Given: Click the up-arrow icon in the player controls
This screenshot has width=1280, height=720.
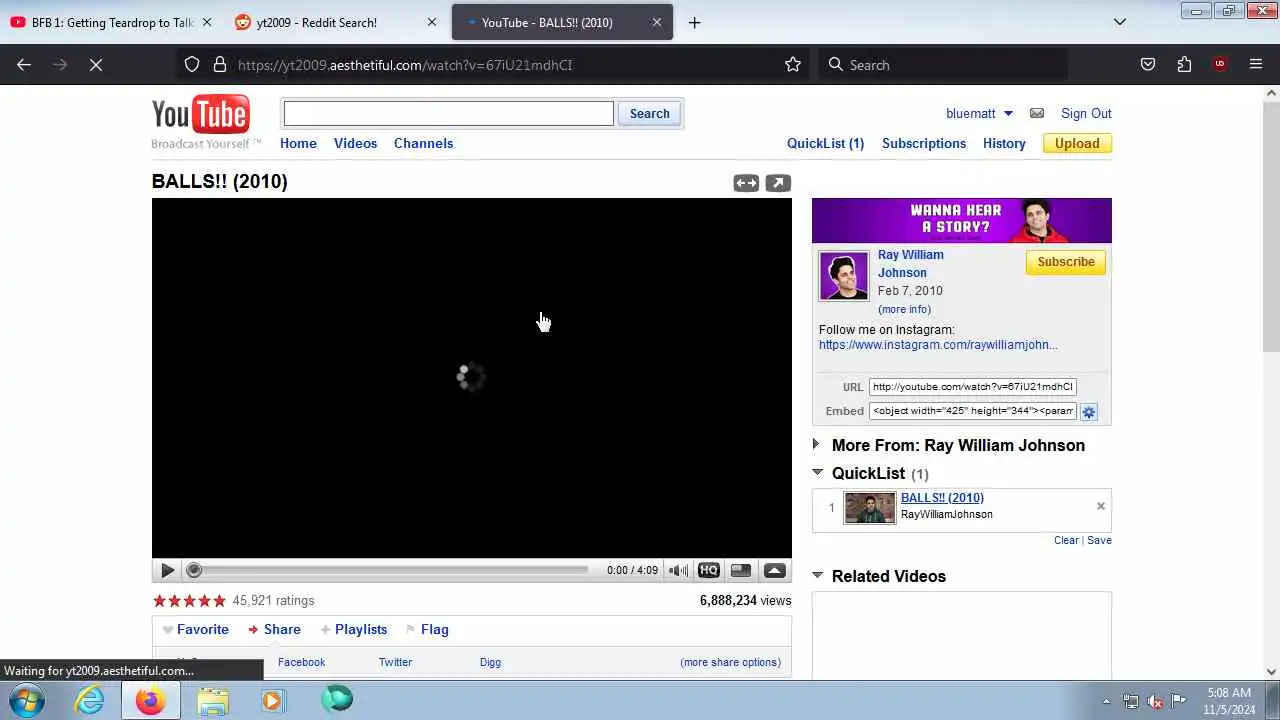Looking at the screenshot, I should pyautogui.click(x=774, y=570).
